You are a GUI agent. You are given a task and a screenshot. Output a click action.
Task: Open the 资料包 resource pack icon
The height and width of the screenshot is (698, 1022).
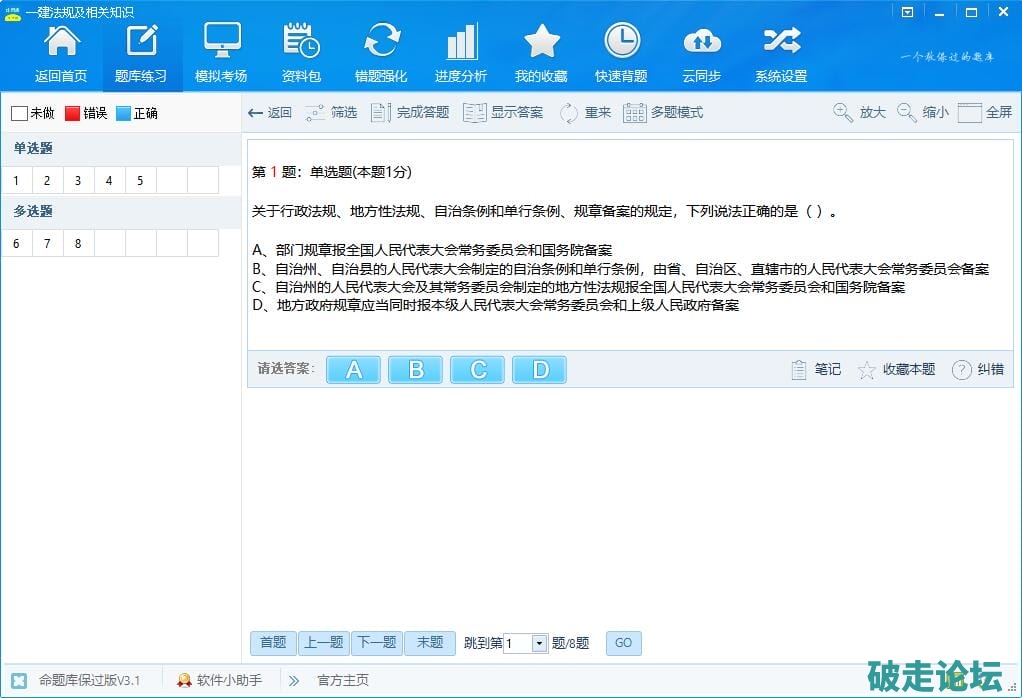(x=301, y=43)
